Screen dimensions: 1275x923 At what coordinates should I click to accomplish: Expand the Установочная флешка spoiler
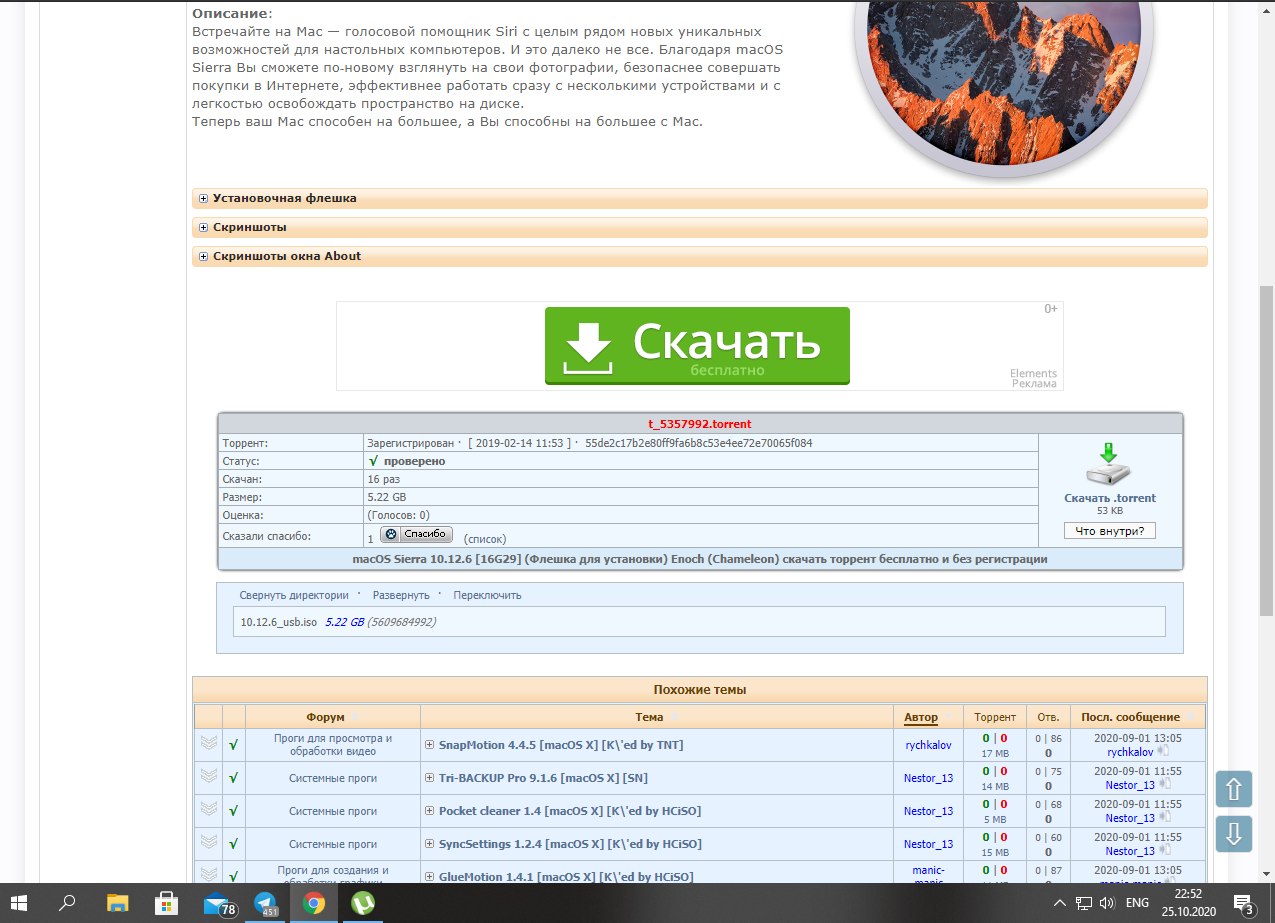203,198
